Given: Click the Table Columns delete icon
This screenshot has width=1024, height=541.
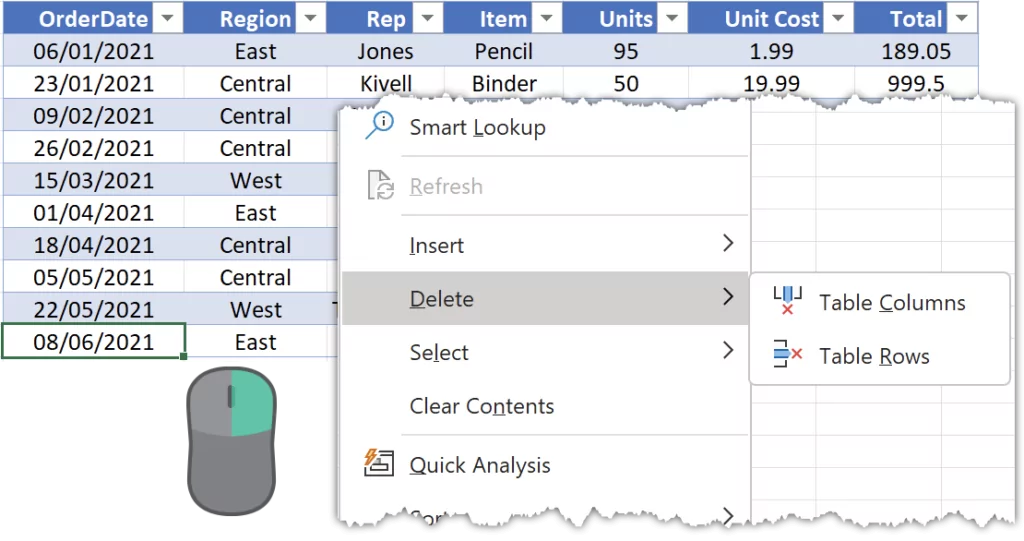Looking at the screenshot, I should coord(788,301).
